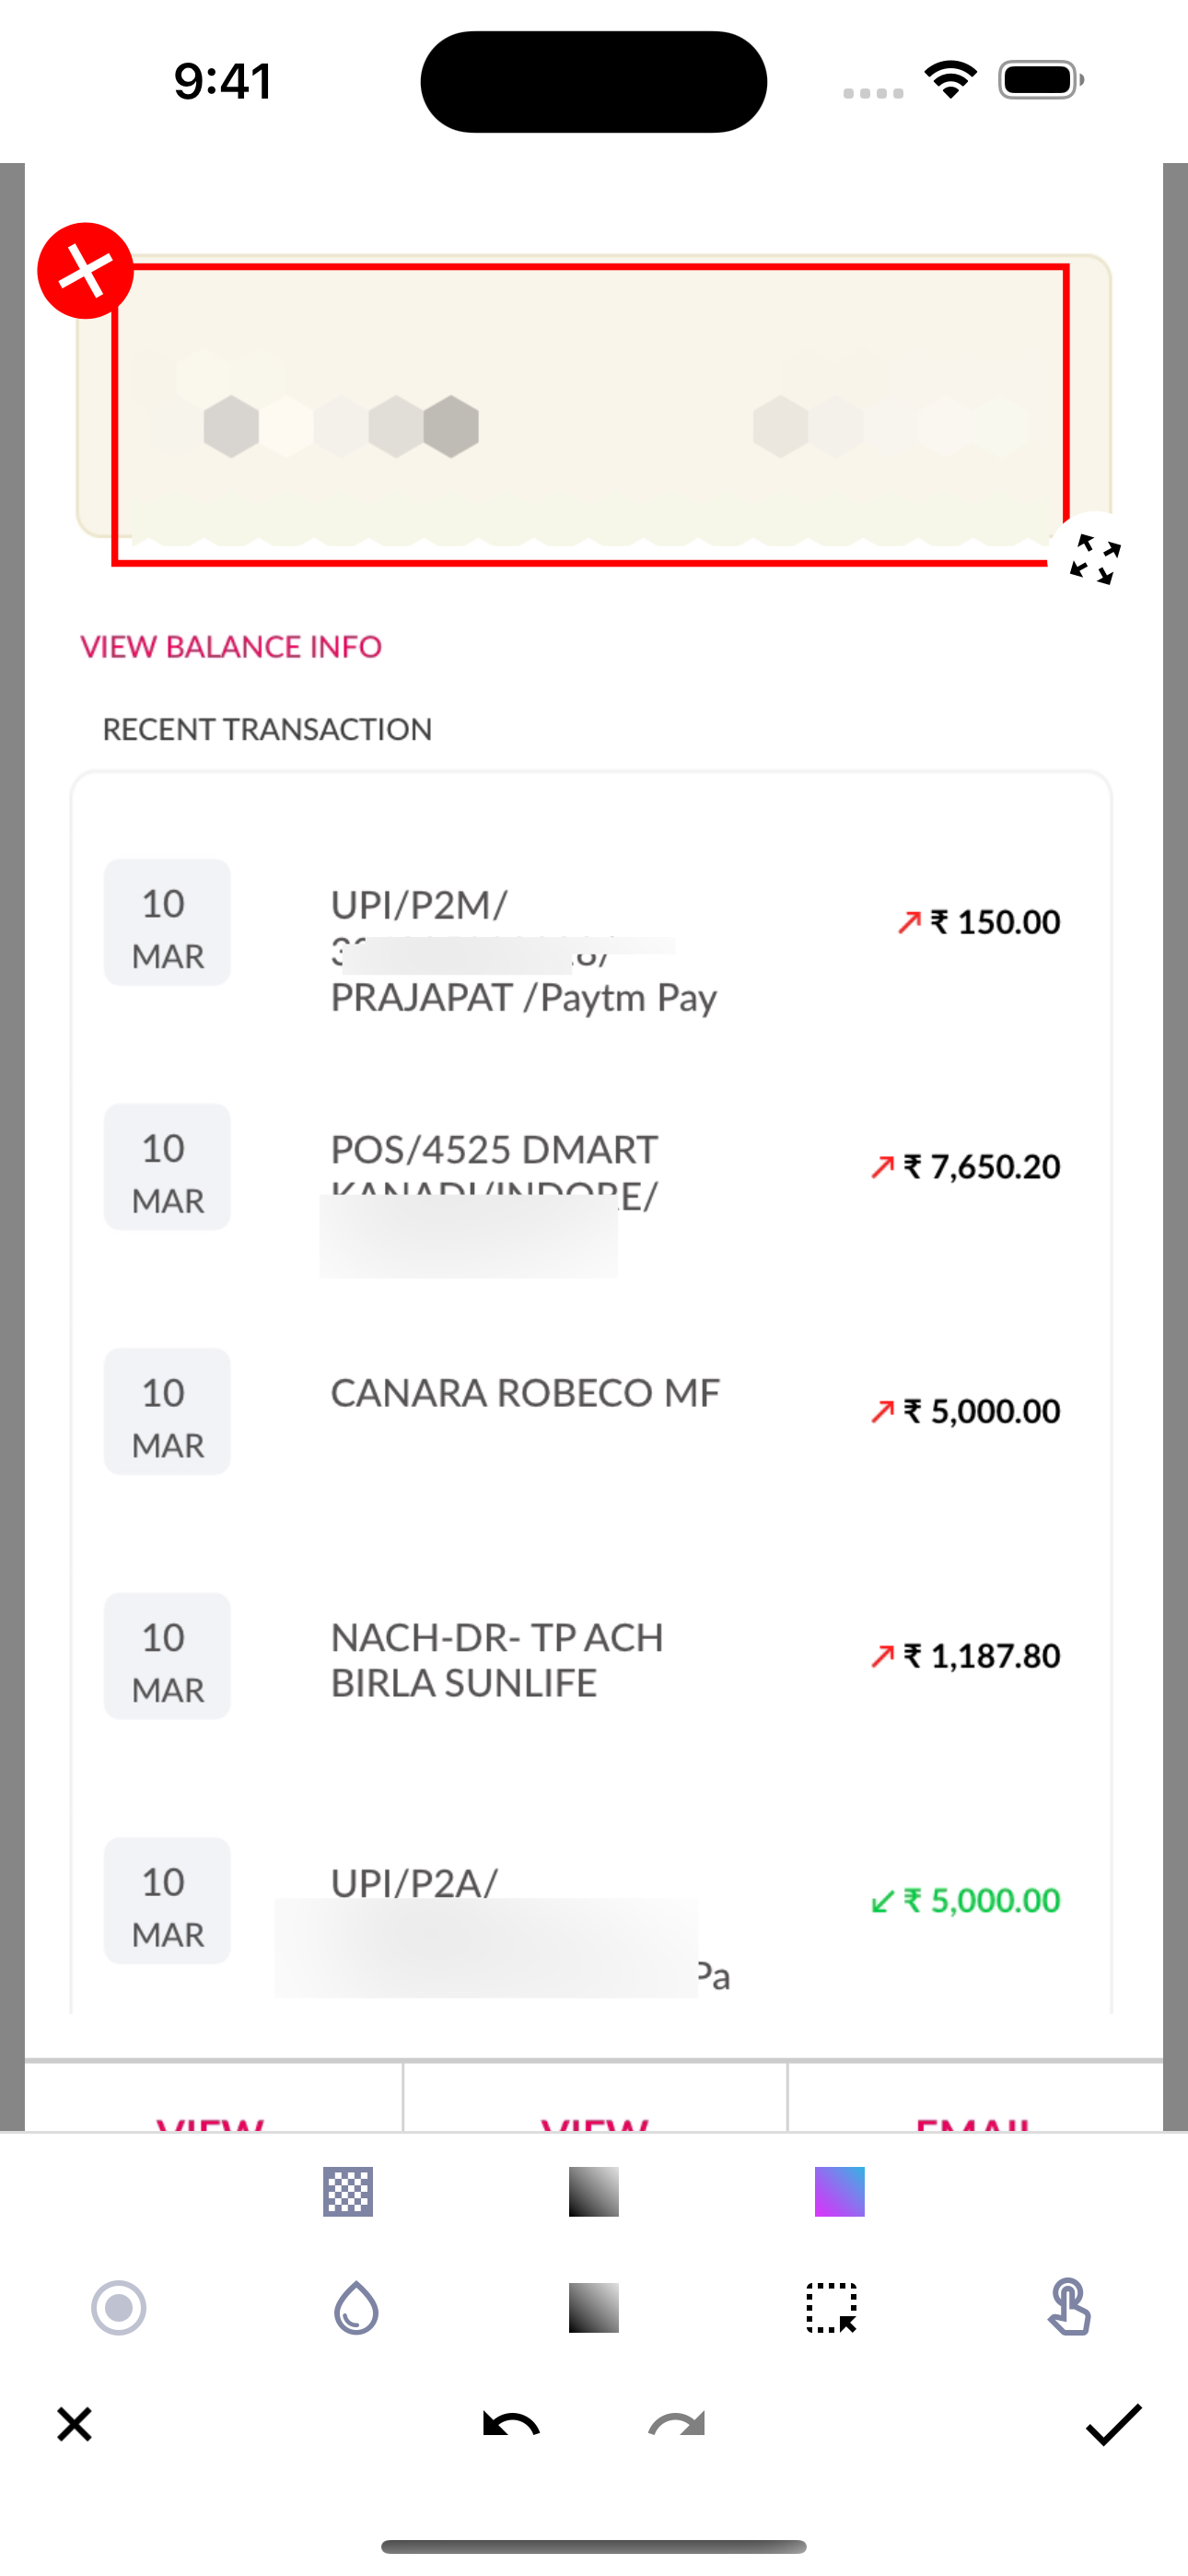Select the circular spot blur tool
Screen dimensions: 1188x2576
pyautogui.click(x=119, y=2308)
